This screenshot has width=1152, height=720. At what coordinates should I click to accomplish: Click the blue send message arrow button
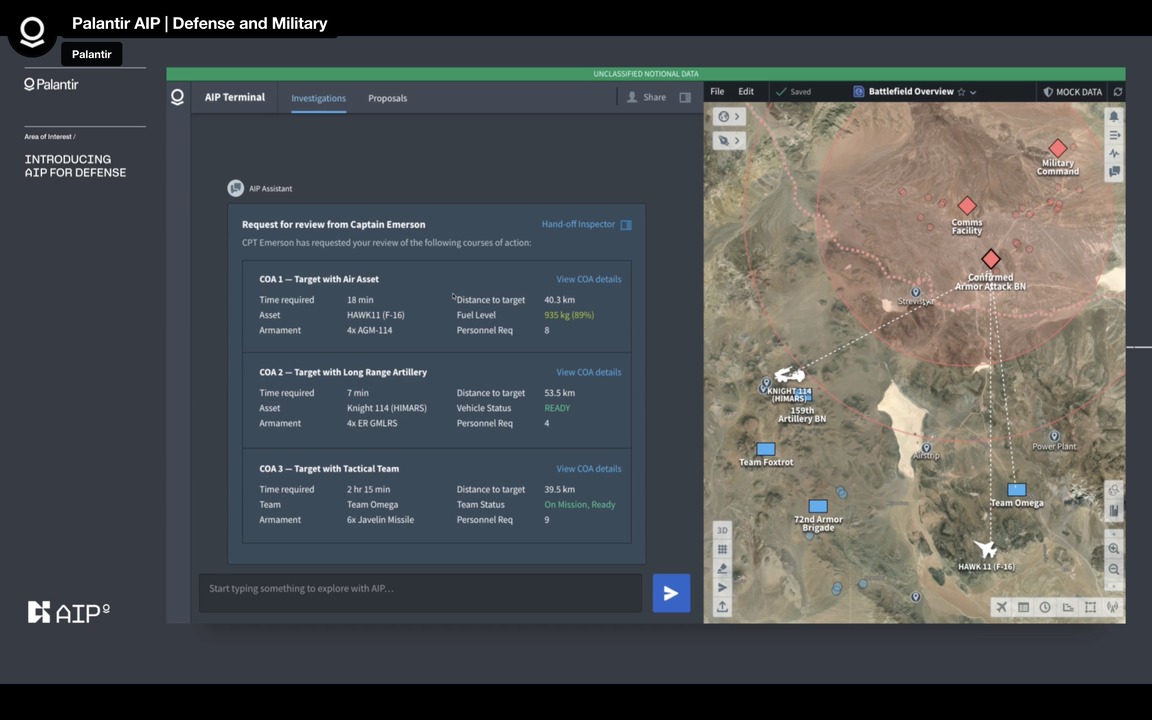tap(671, 593)
